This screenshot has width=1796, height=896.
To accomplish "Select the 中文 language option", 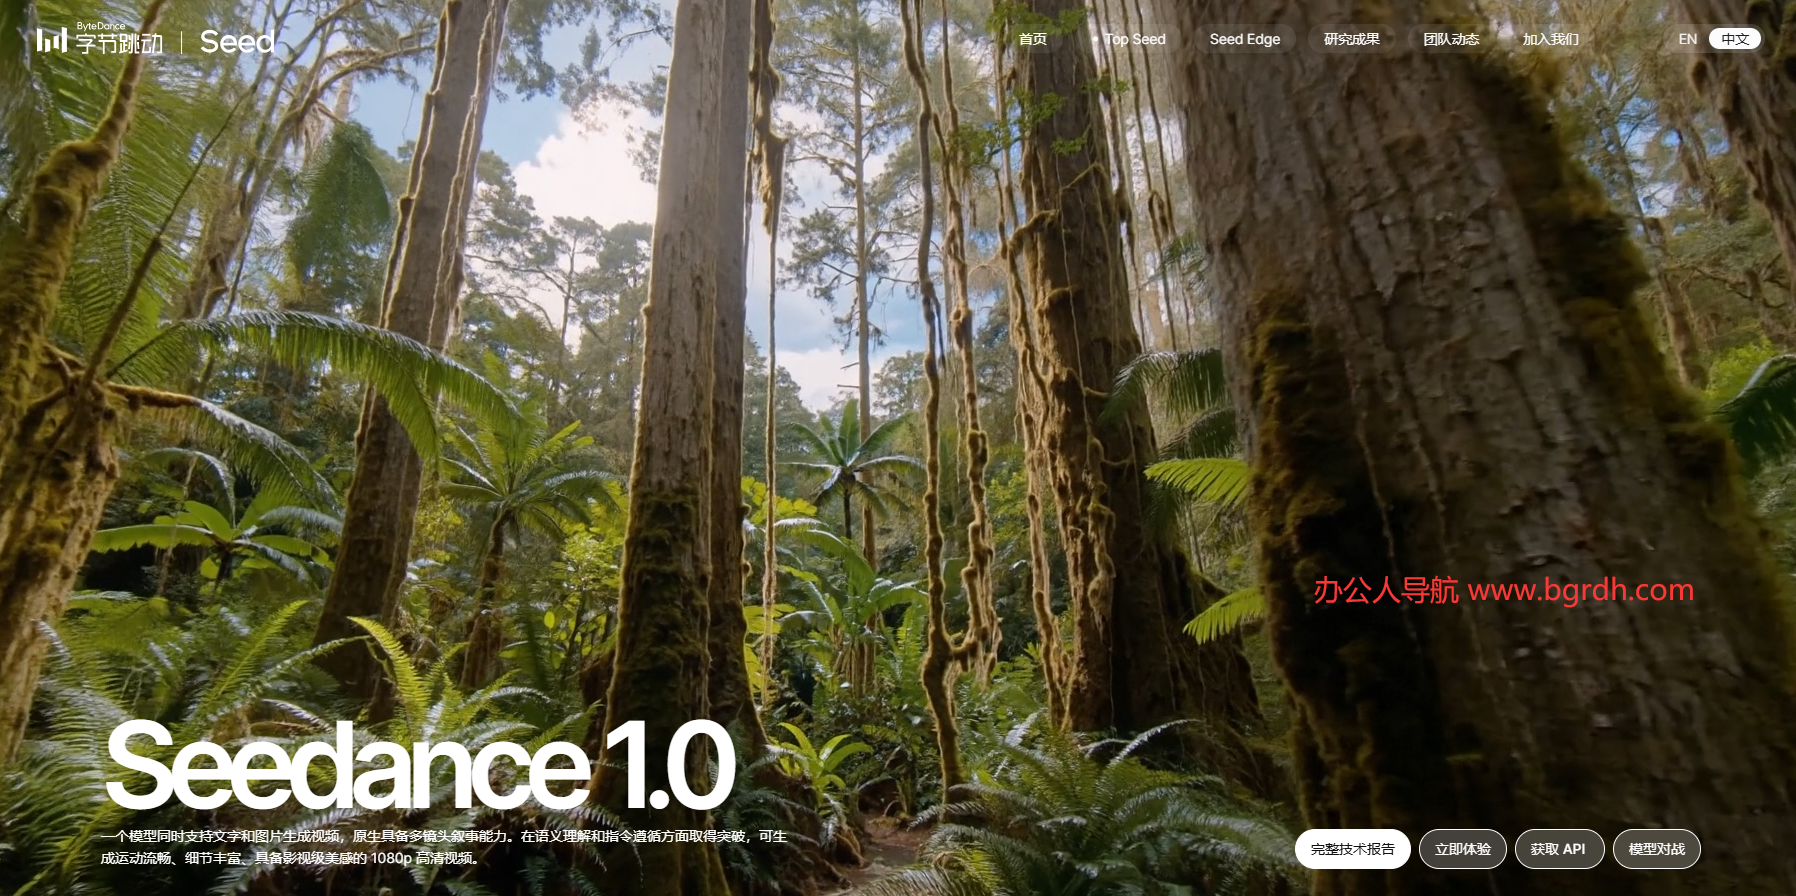I will [1734, 39].
